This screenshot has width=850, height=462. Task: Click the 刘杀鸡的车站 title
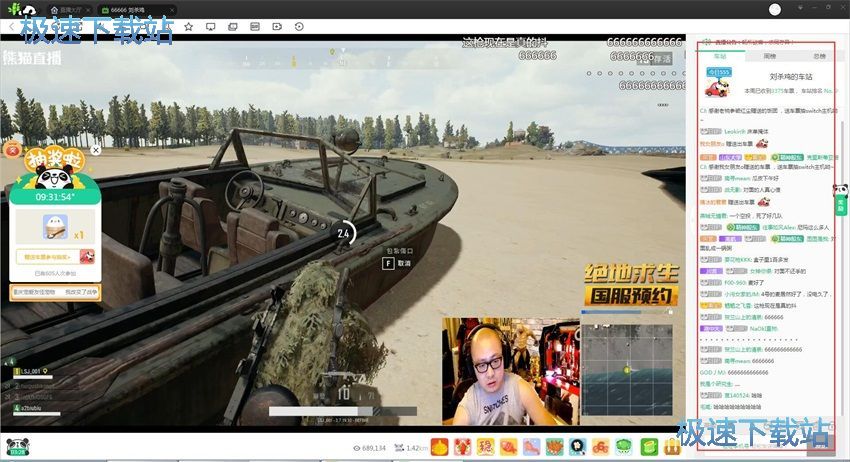coord(791,76)
